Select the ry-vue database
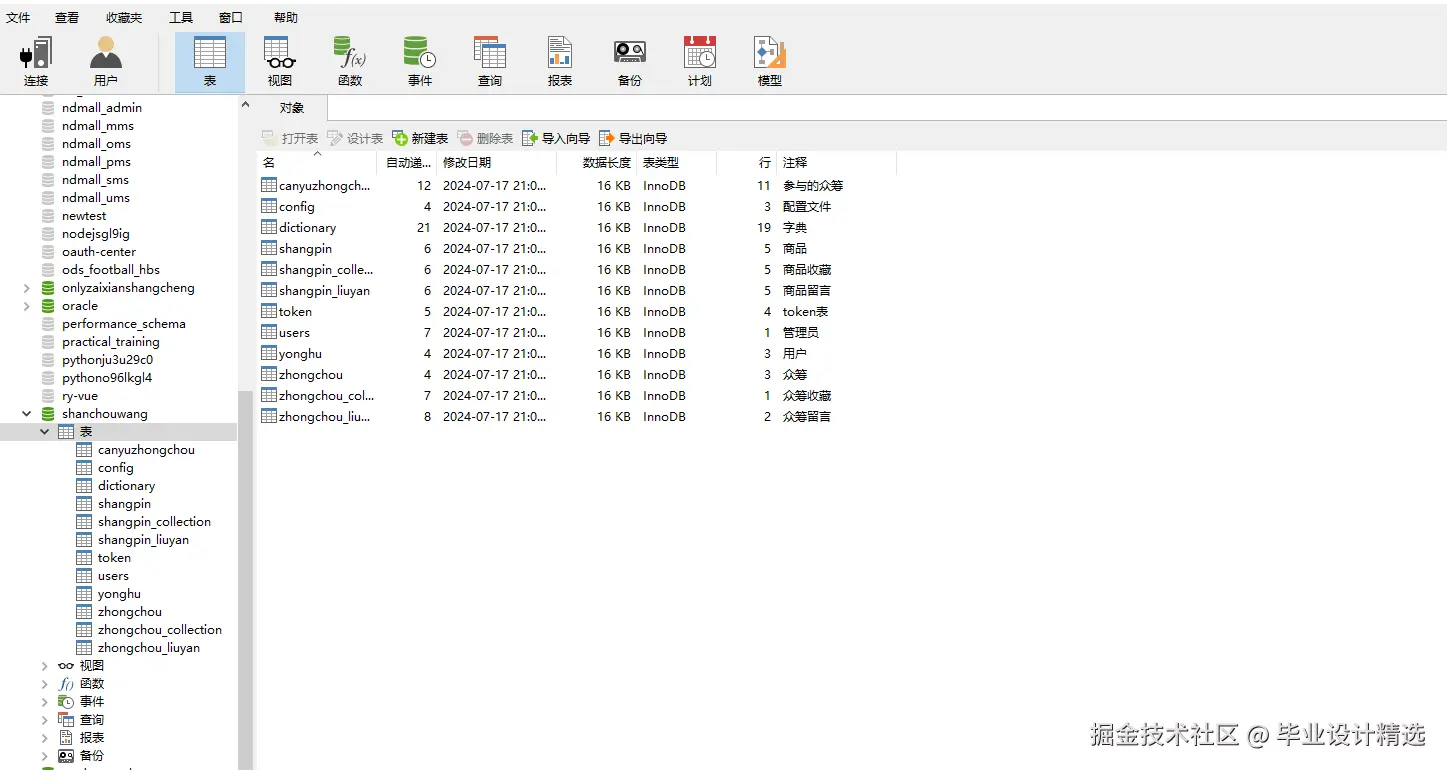The height and width of the screenshot is (770, 1447). (80, 396)
